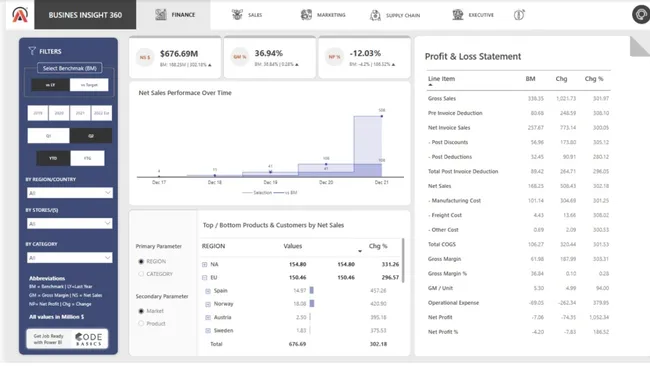The height and width of the screenshot is (366, 650).
Task: Click the $676.69M net sales value
Action: click(179, 53)
